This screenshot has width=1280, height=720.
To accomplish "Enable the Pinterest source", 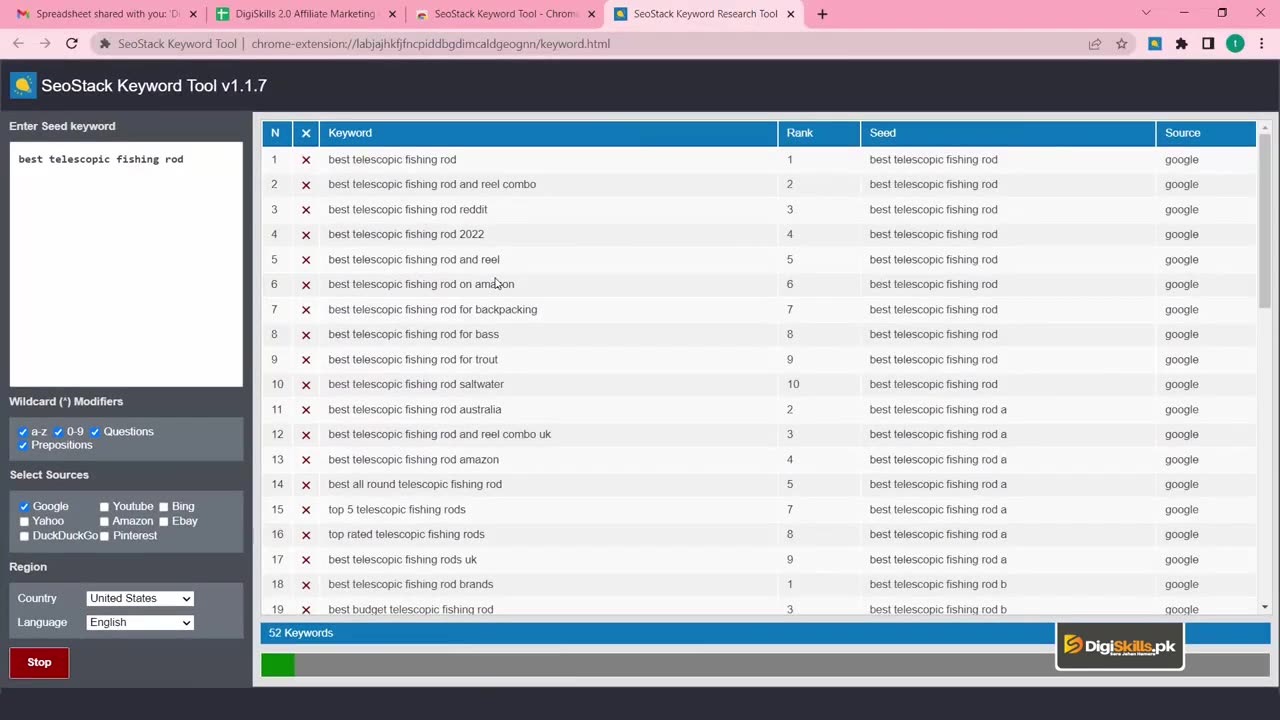I will point(104,537).
